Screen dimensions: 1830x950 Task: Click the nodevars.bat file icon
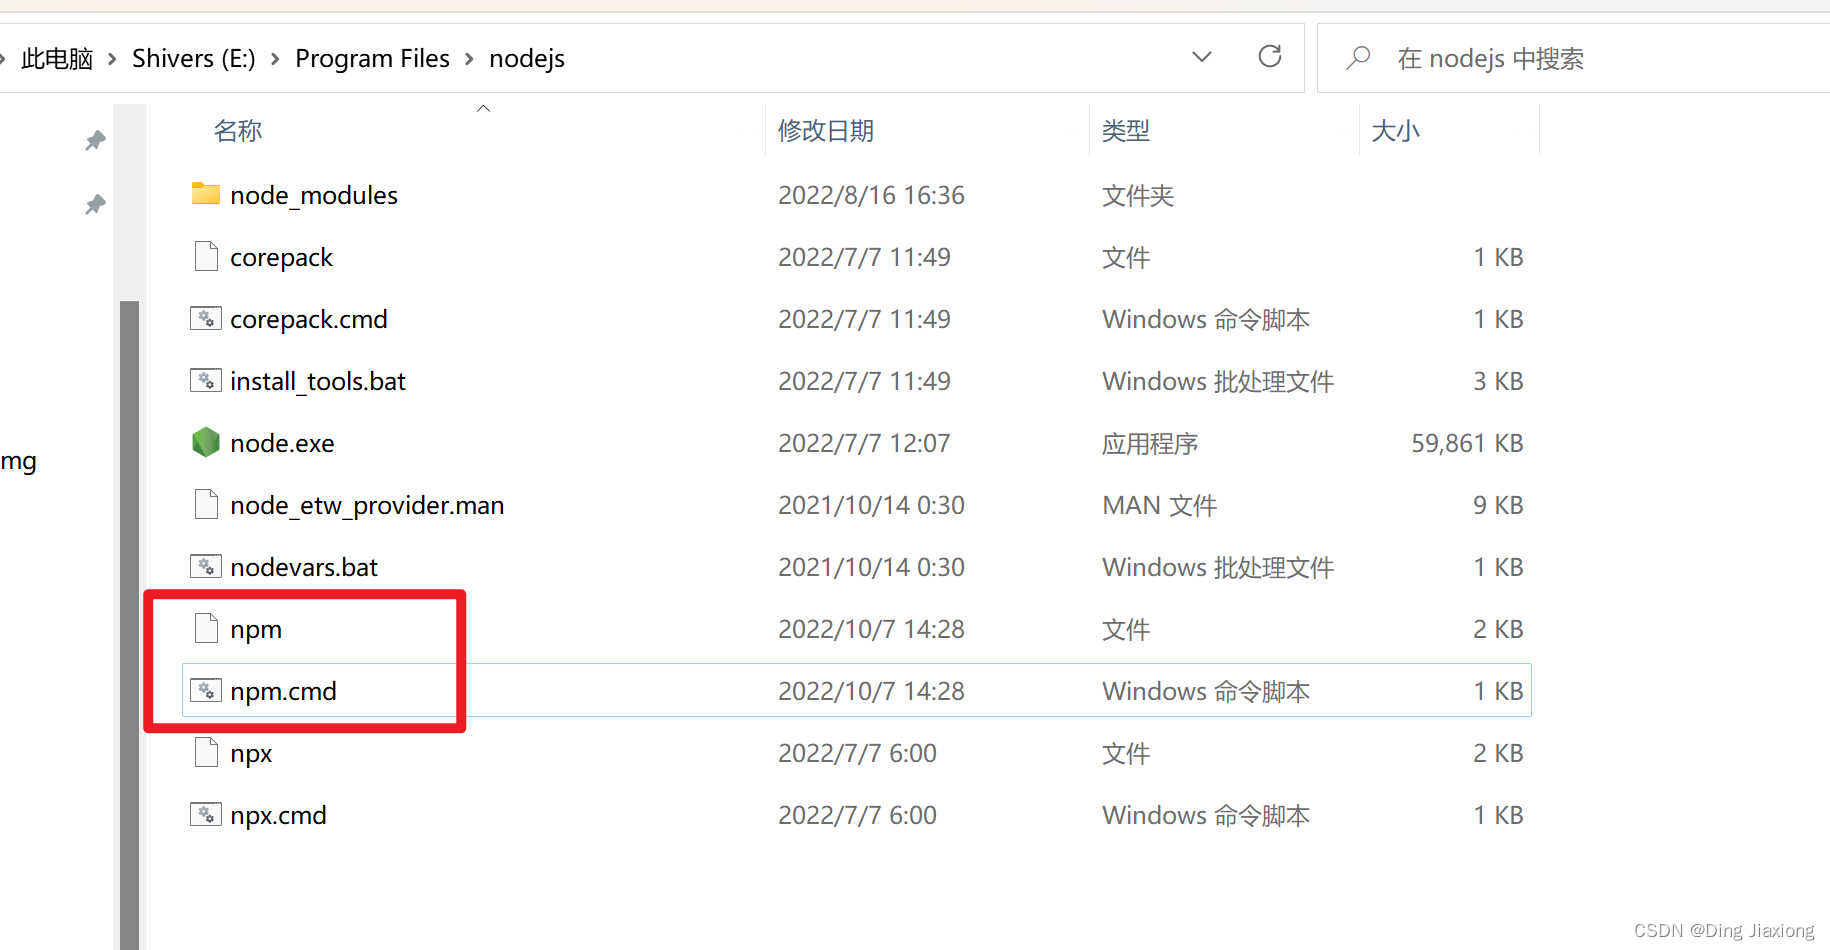click(x=206, y=566)
